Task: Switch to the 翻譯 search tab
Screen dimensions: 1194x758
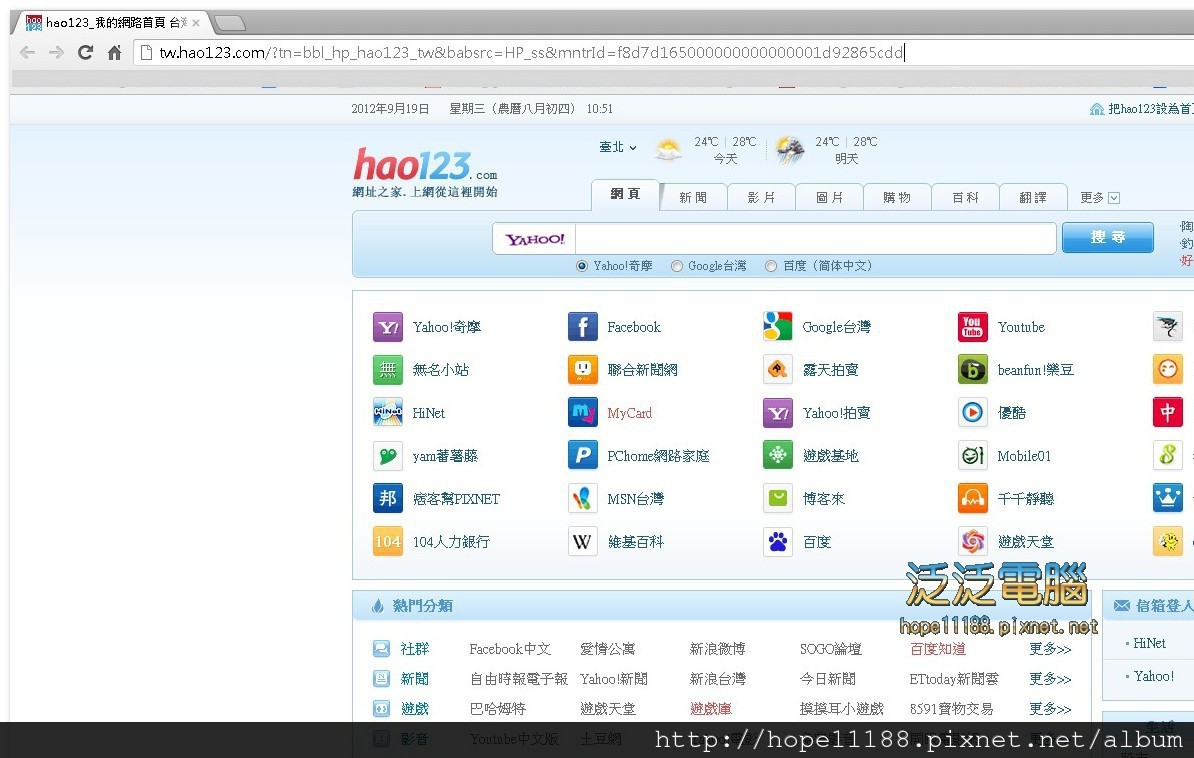Action: coord(1033,197)
